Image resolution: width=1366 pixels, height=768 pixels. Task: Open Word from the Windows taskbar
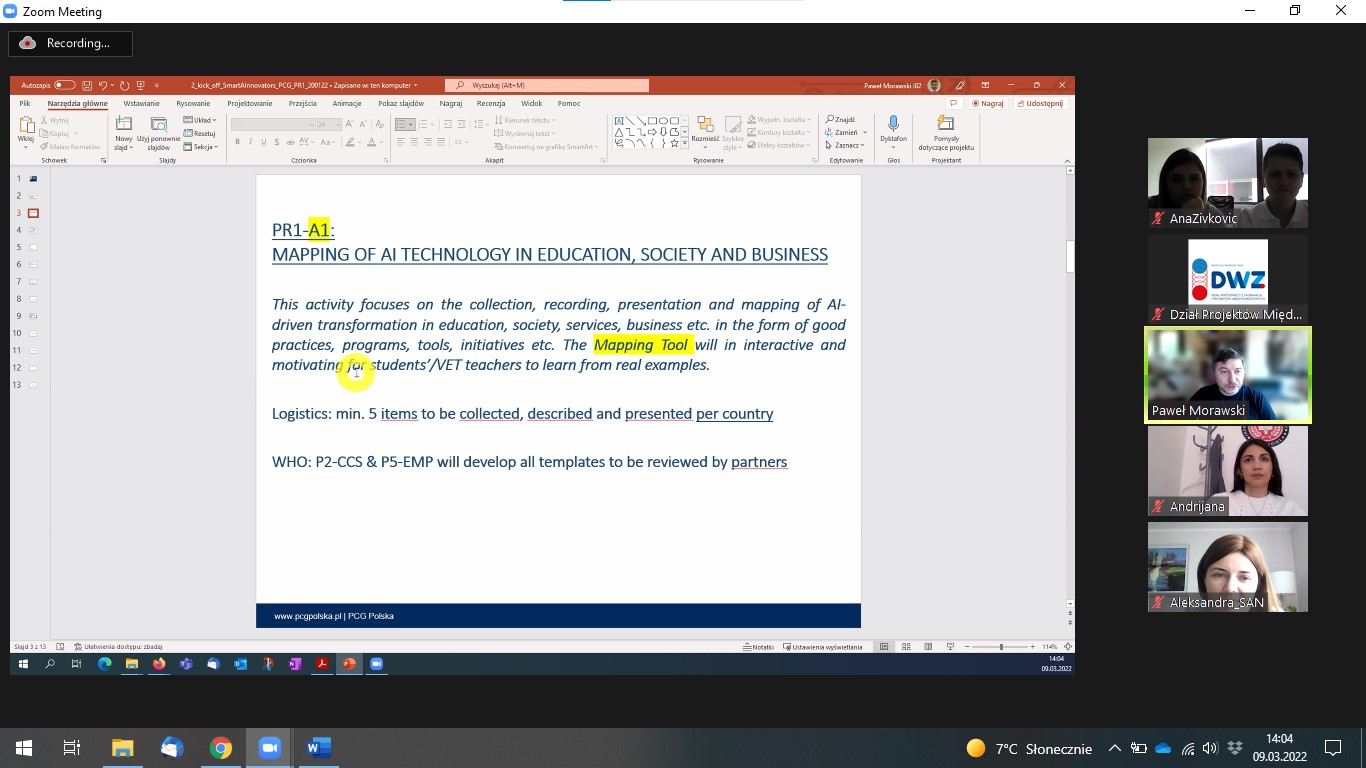tap(319, 748)
